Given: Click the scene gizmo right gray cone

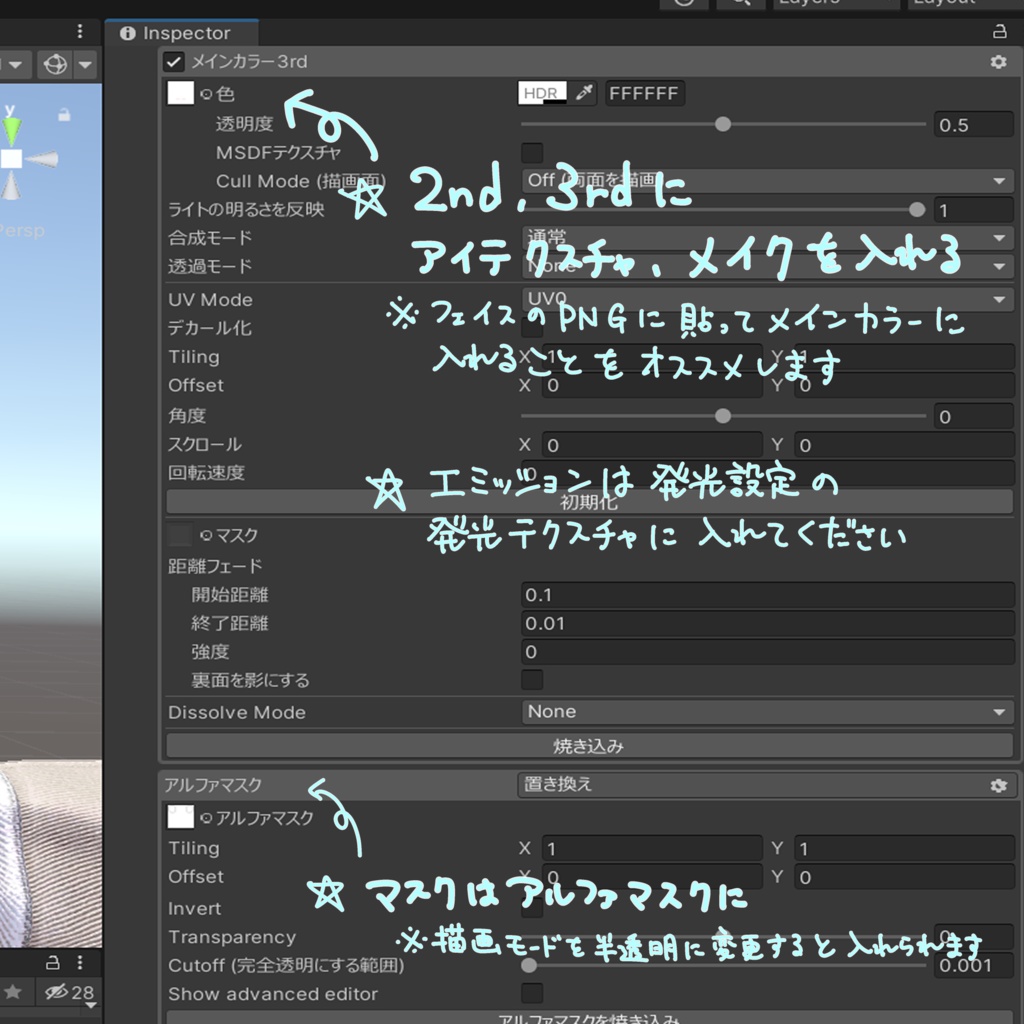Looking at the screenshot, I should click(42, 159).
